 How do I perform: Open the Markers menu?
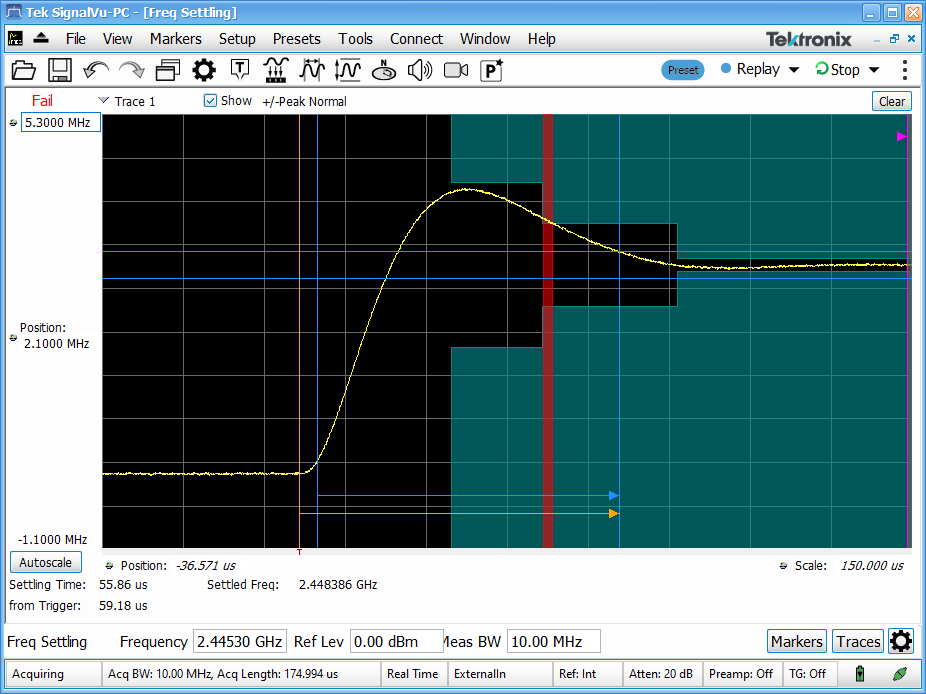(x=175, y=39)
